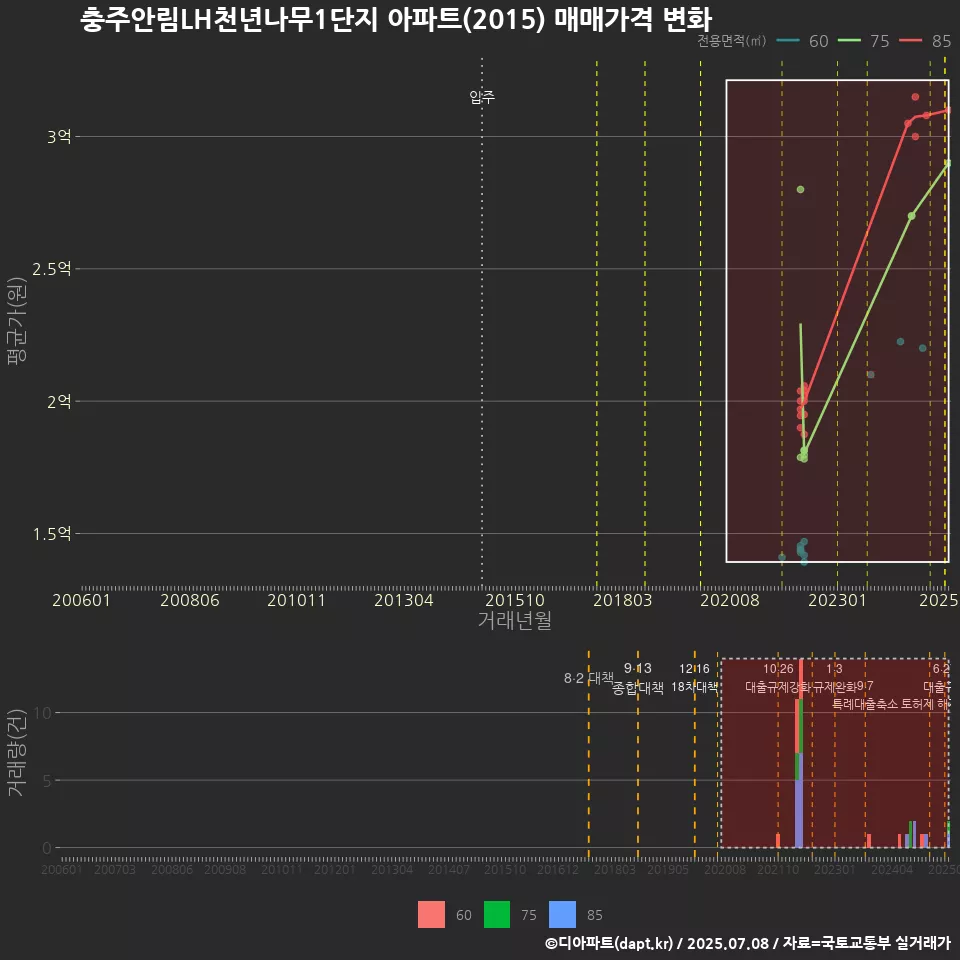Click the 평균가(원) axis title

click(17, 321)
